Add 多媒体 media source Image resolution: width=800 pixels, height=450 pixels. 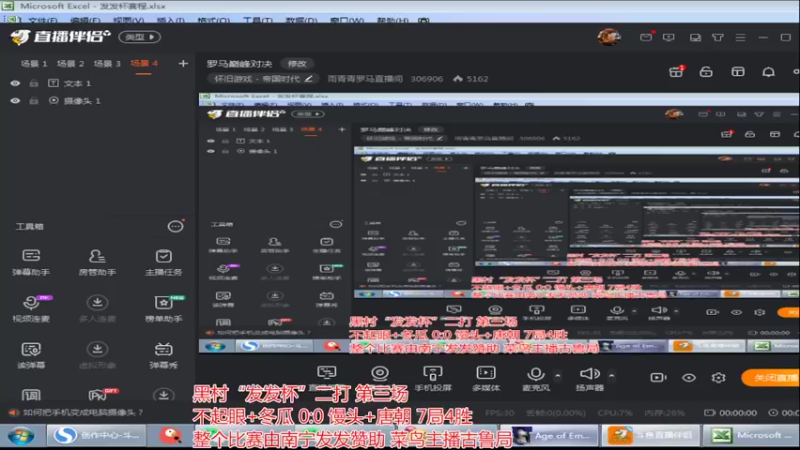click(486, 379)
